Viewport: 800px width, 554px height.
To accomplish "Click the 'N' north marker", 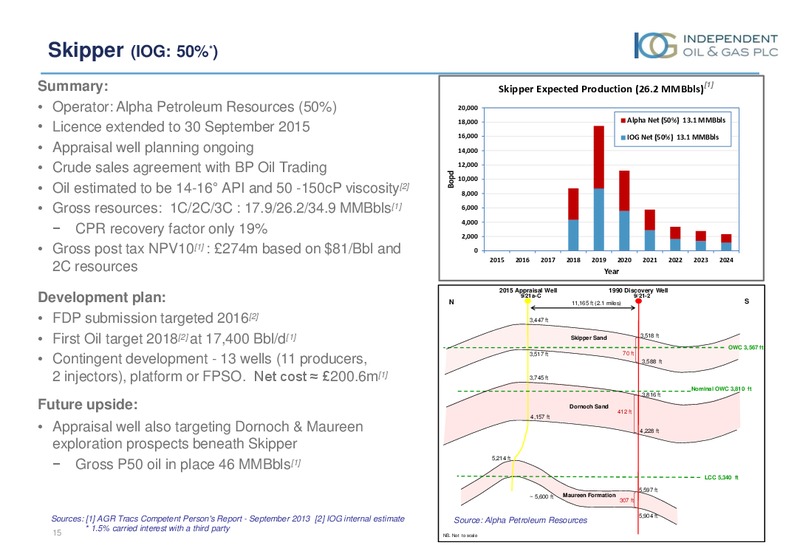I will tap(451, 302).
